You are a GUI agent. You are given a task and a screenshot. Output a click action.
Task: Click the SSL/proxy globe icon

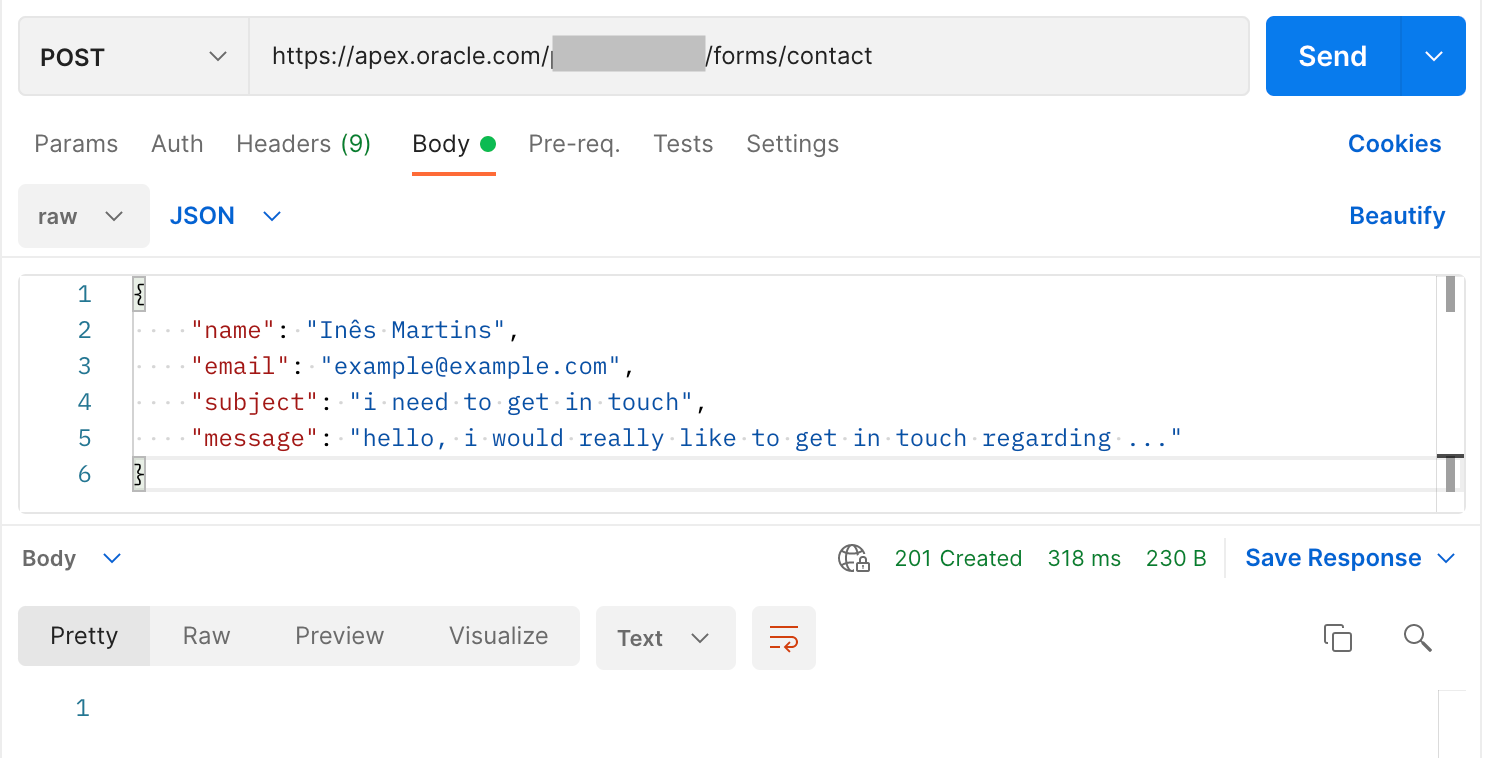point(855,559)
